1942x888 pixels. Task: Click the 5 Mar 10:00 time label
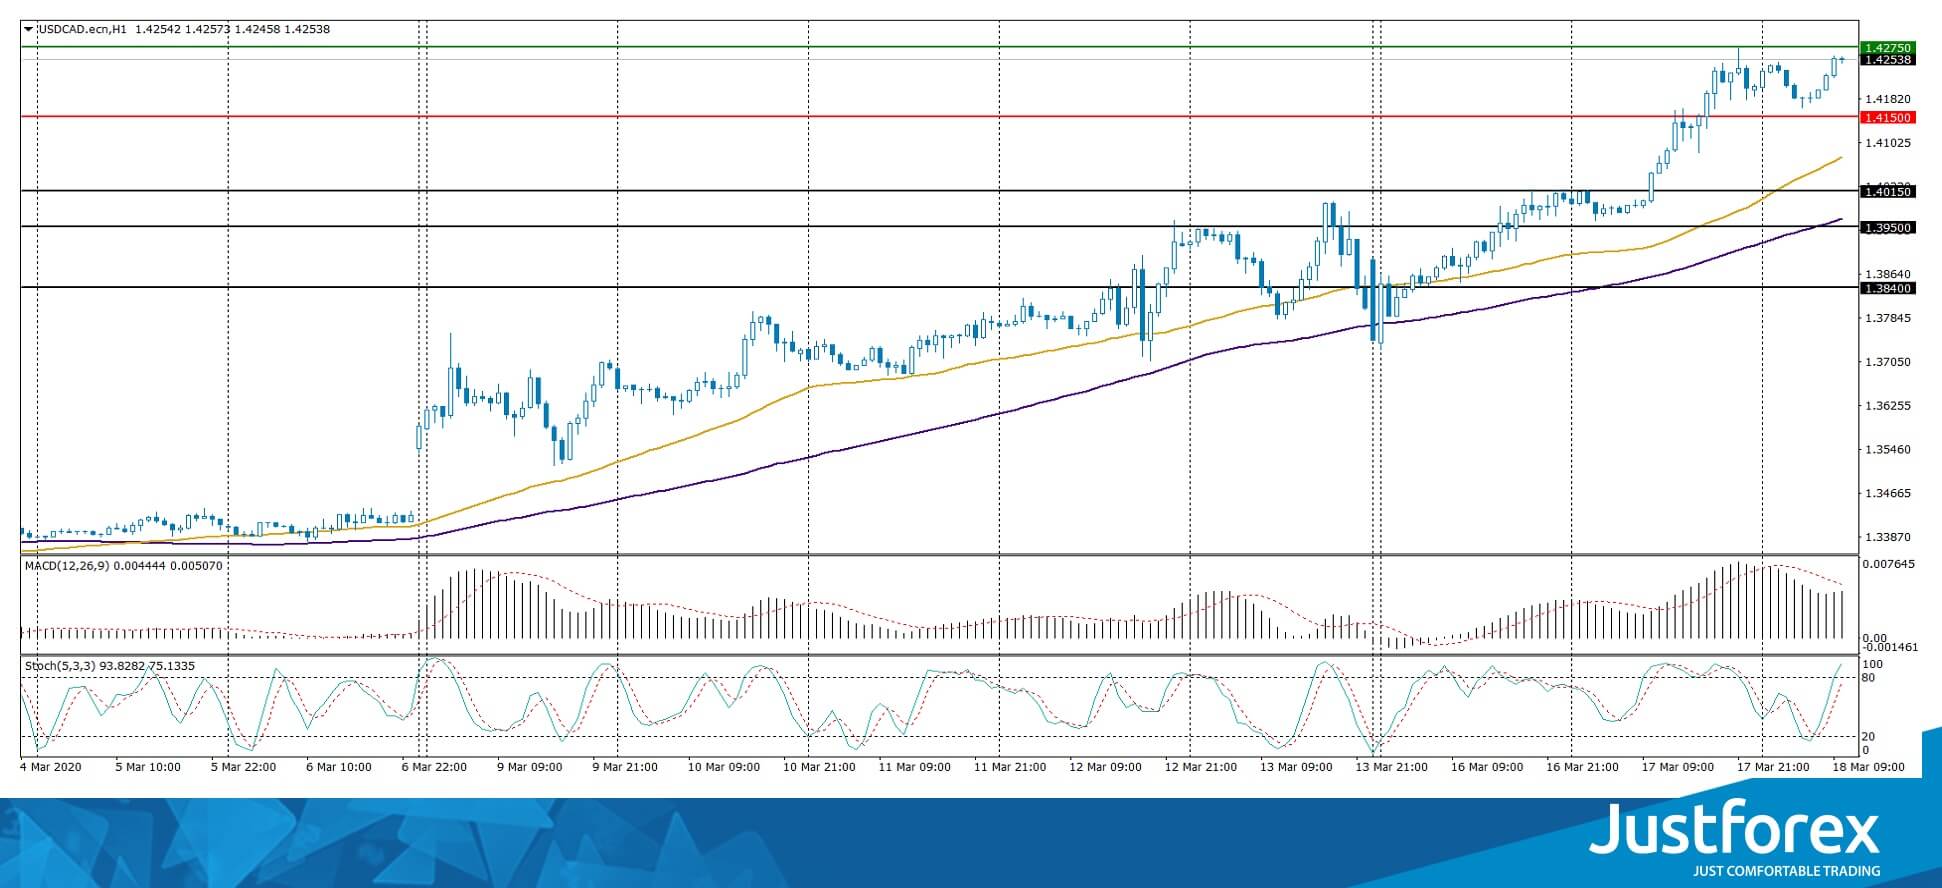148,768
